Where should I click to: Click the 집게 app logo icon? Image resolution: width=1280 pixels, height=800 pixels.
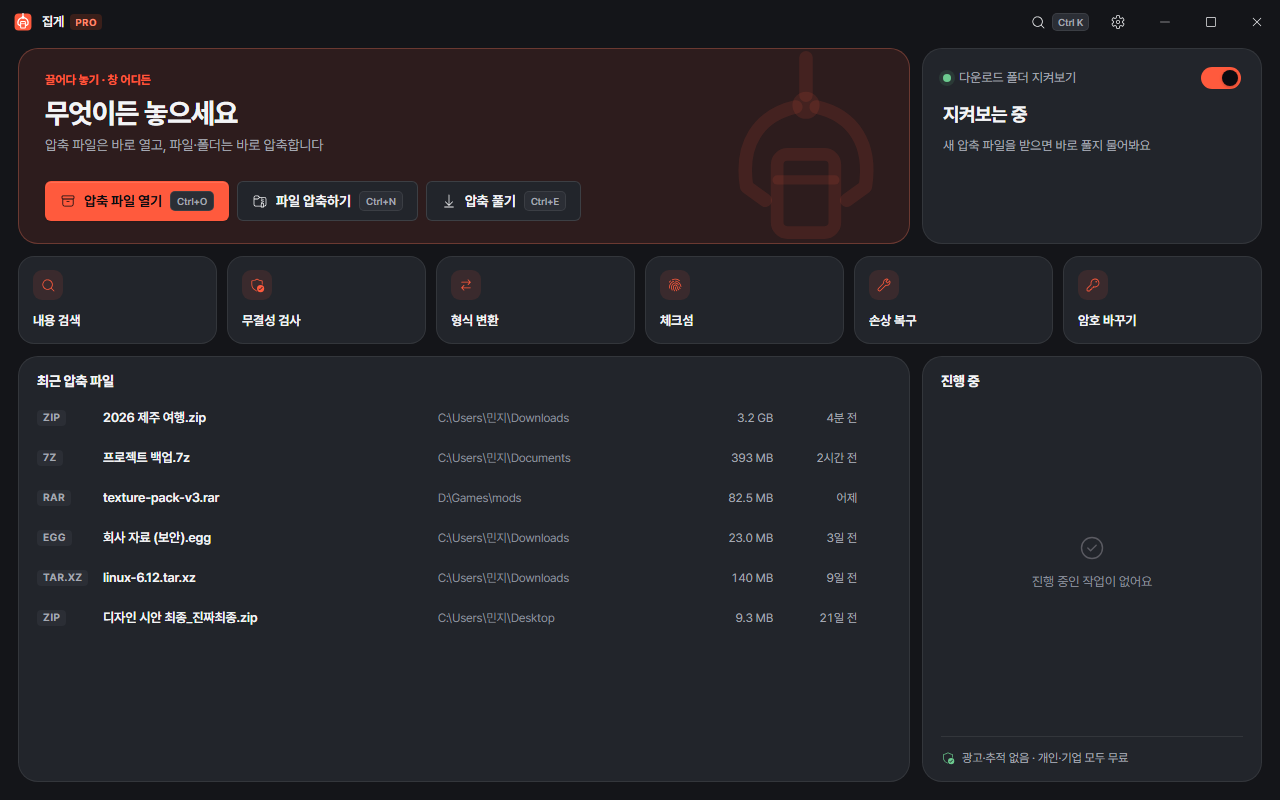click(x=23, y=22)
